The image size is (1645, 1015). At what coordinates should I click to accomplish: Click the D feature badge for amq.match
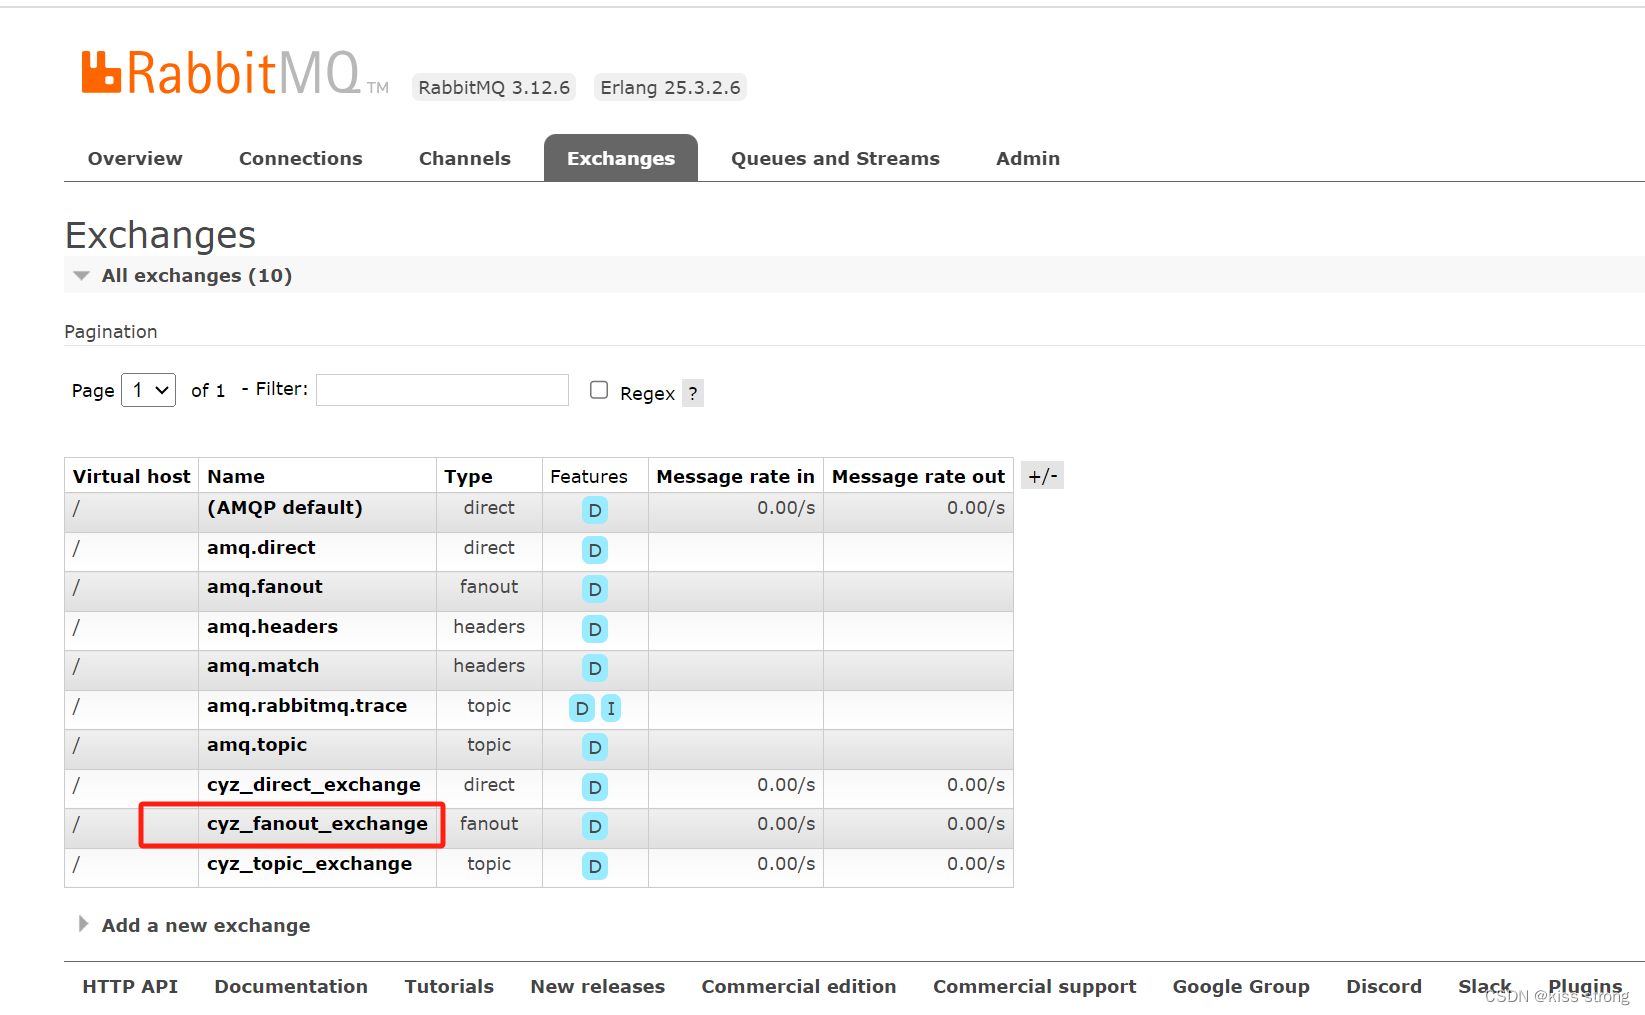point(595,668)
